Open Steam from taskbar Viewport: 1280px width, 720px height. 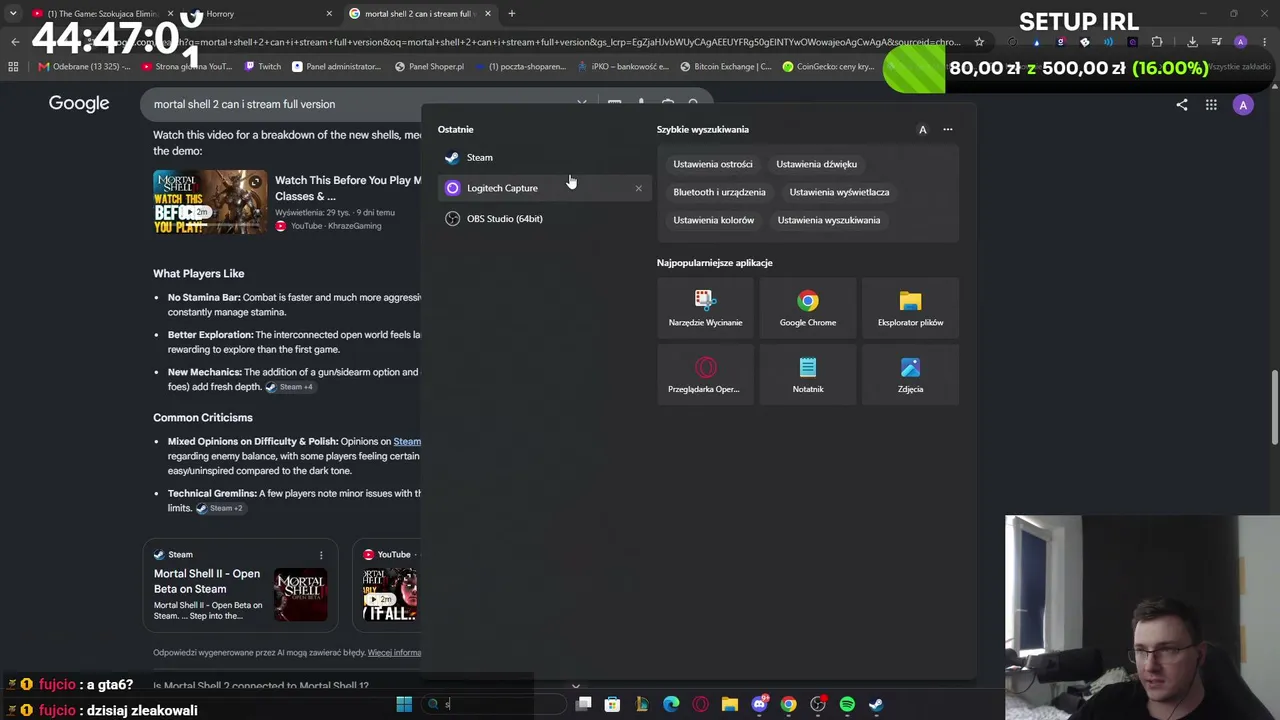[876, 704]
